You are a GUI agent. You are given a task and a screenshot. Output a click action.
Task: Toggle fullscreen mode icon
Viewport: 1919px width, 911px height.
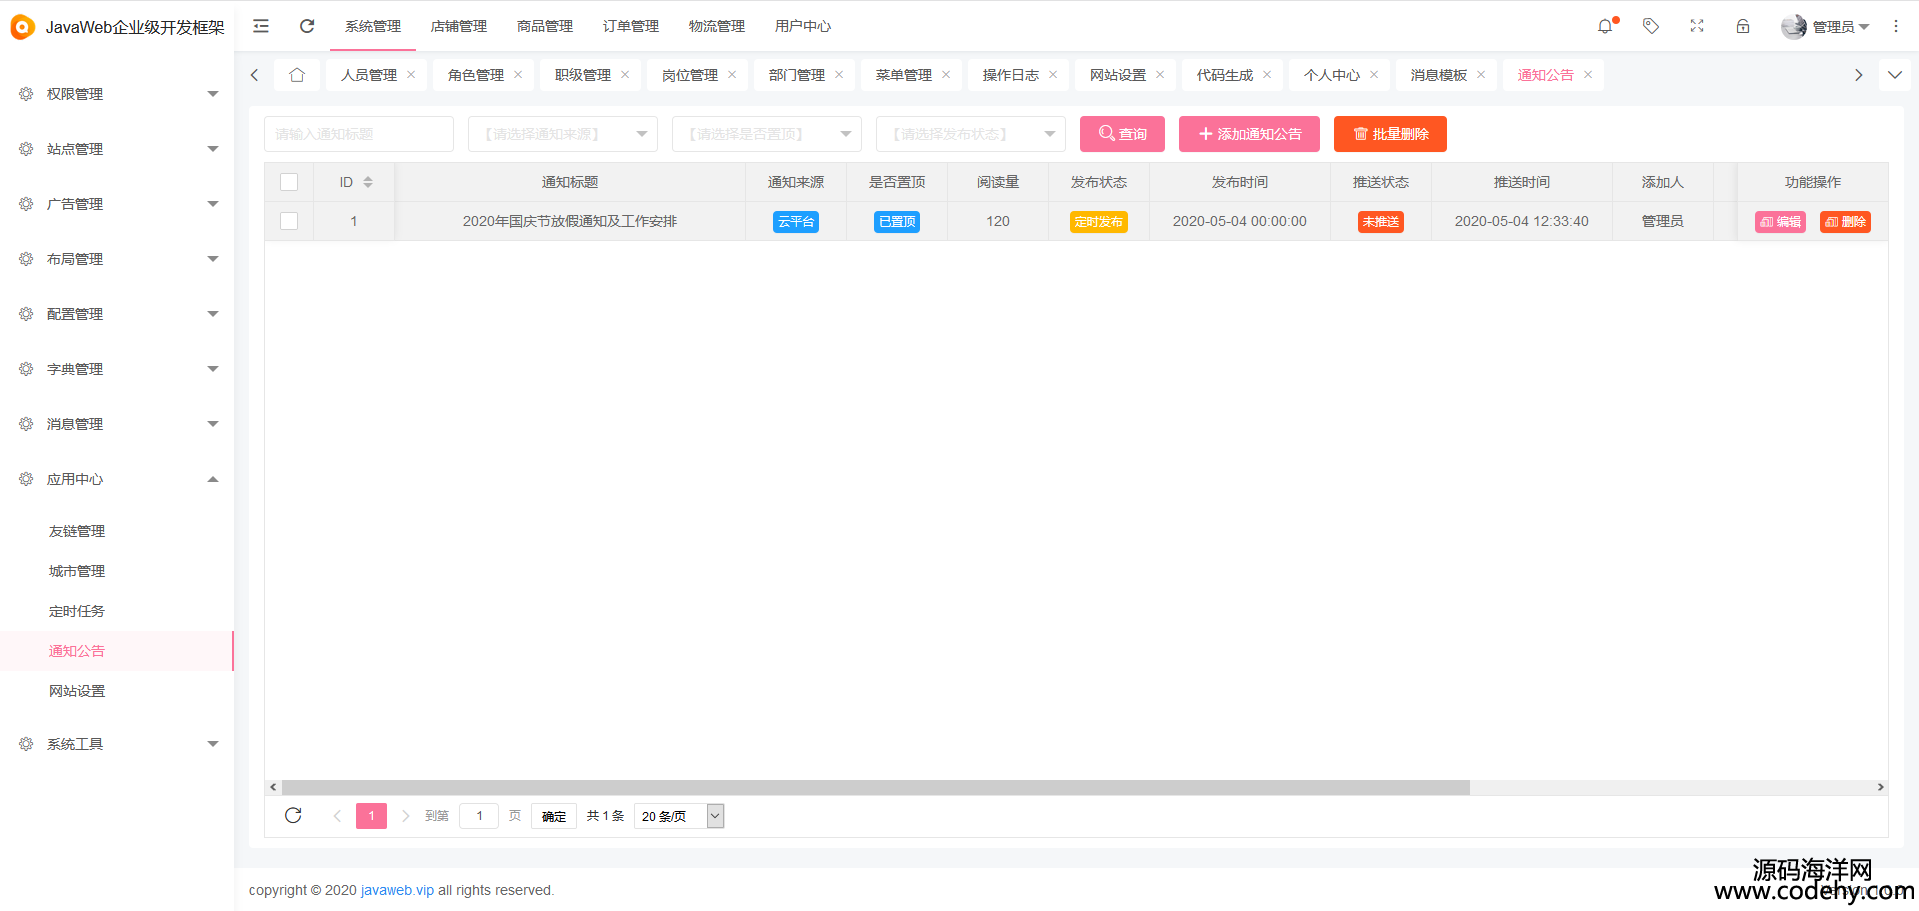(x=1697, y=26)
